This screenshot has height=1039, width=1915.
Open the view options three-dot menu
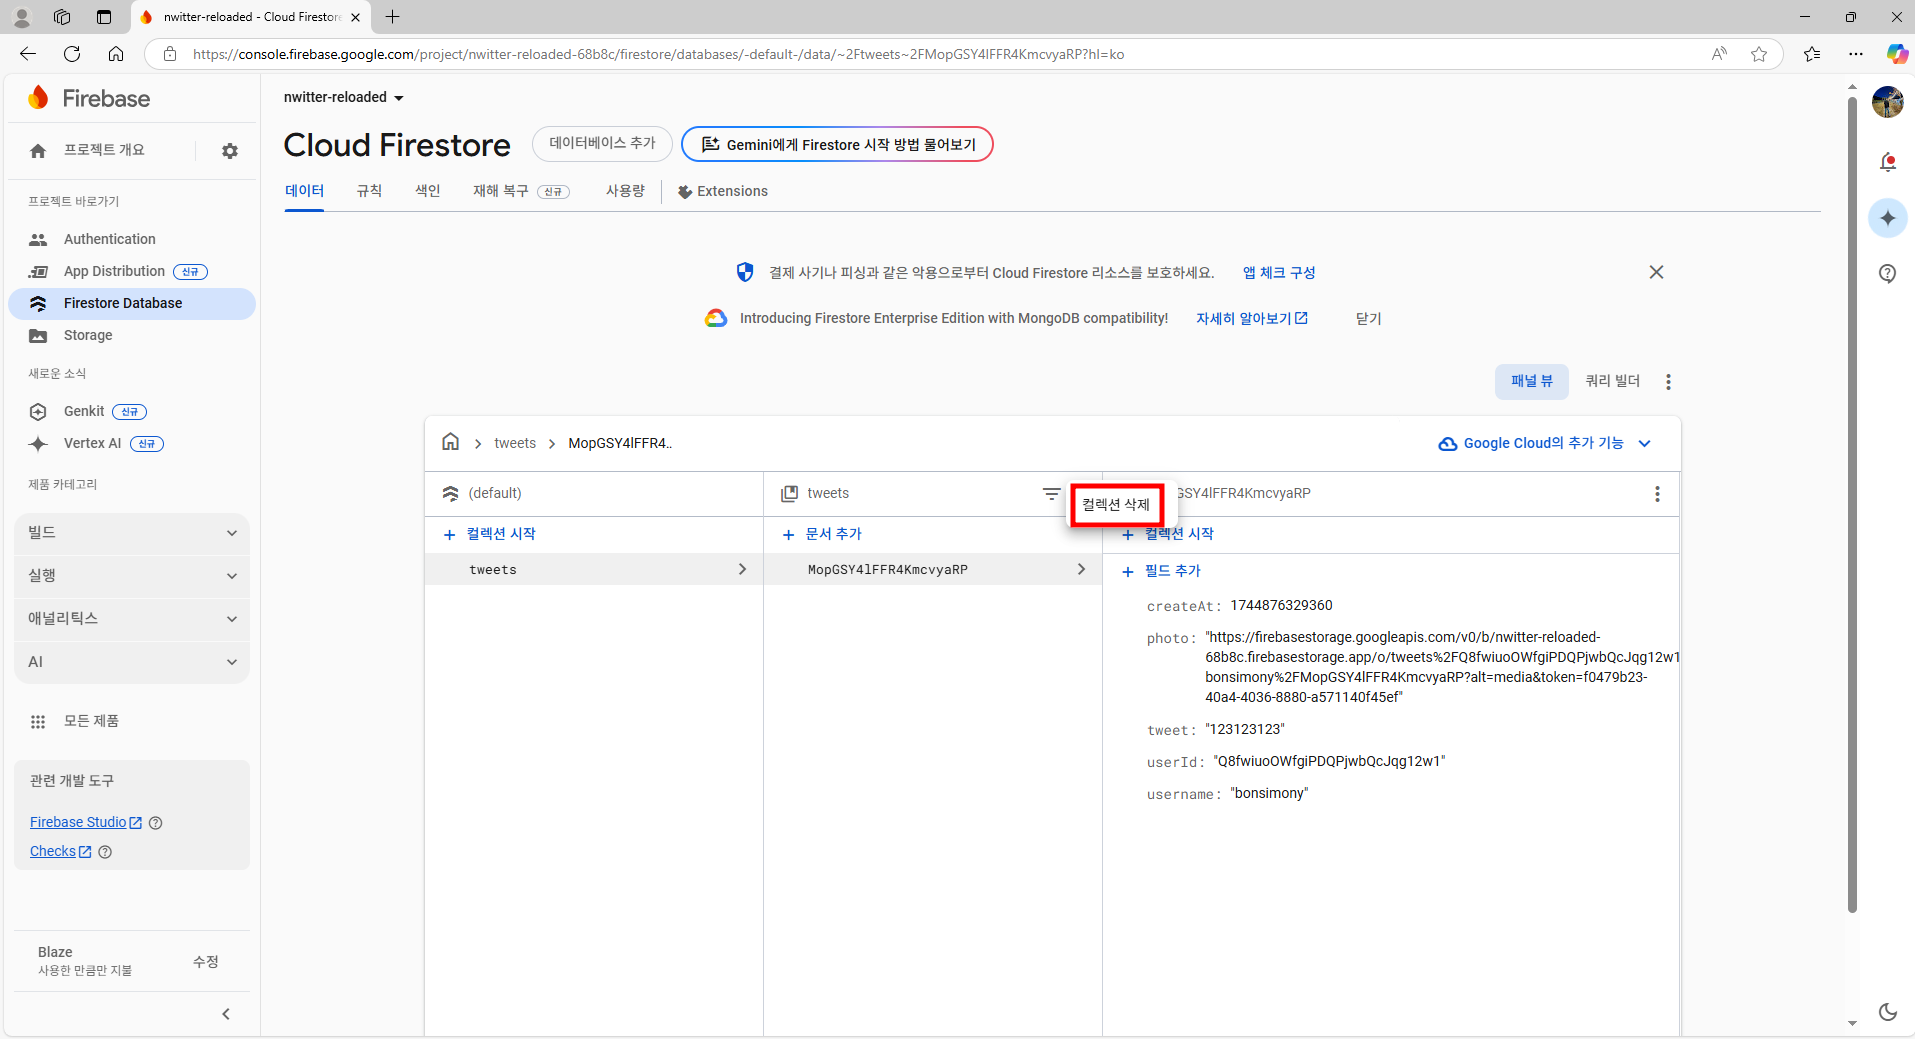pyautogui.click(x=1668, y=382)
